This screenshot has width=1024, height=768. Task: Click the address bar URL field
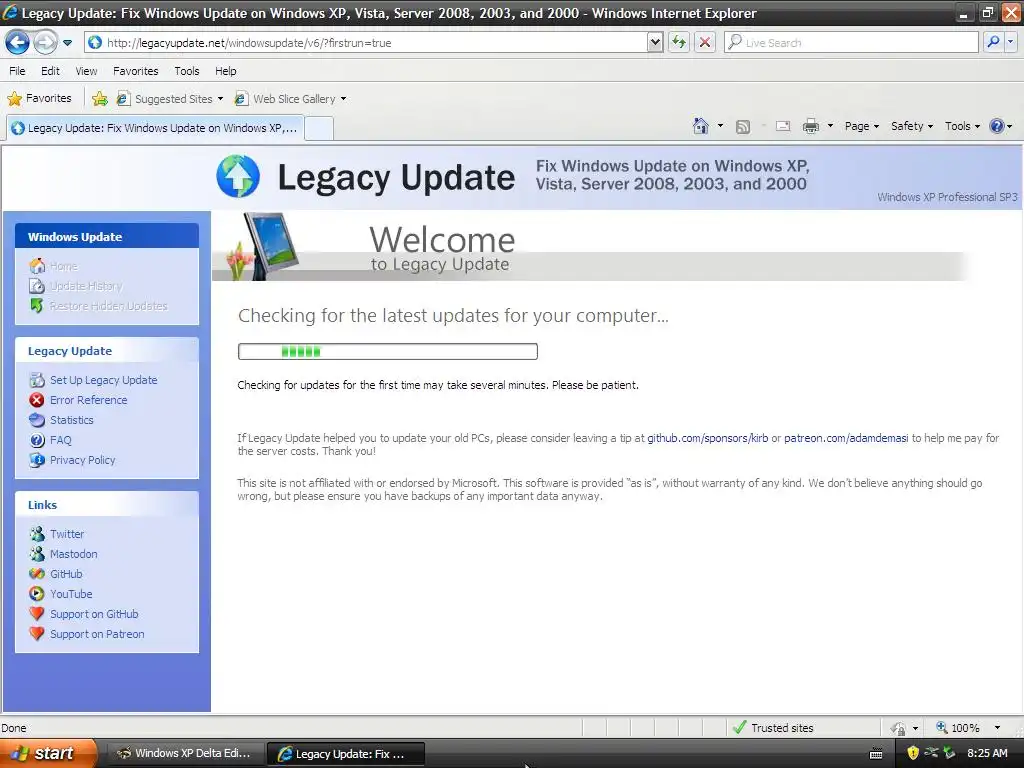tap(366, 42)
